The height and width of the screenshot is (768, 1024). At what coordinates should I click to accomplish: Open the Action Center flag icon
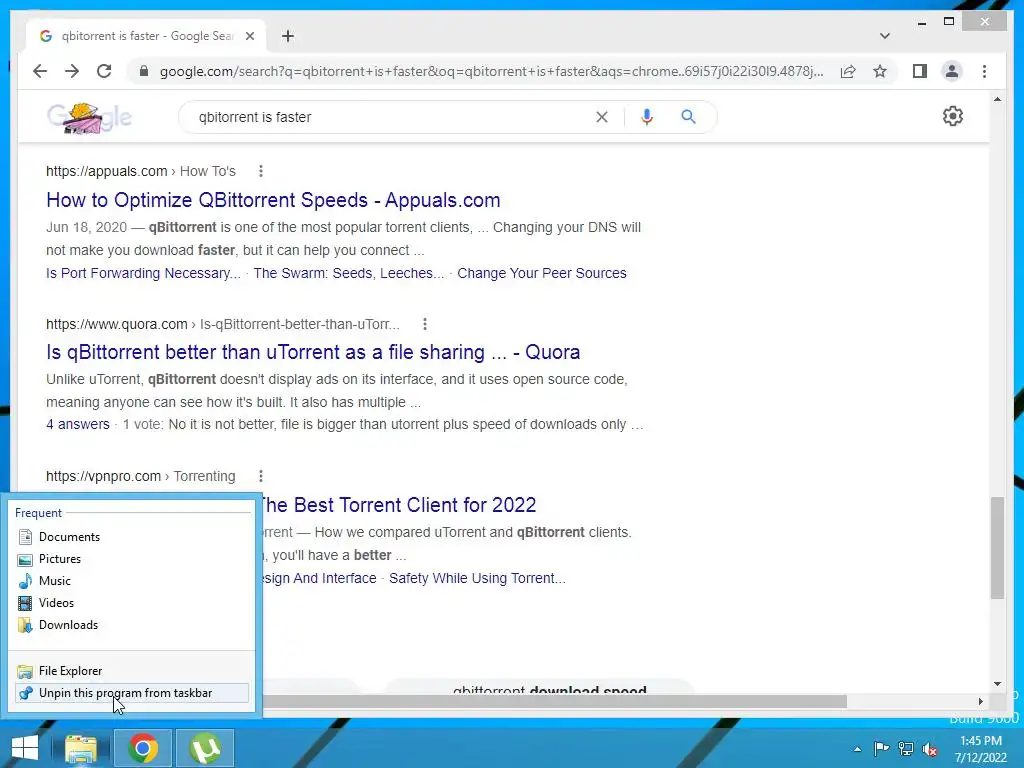[x=880, y=749]
